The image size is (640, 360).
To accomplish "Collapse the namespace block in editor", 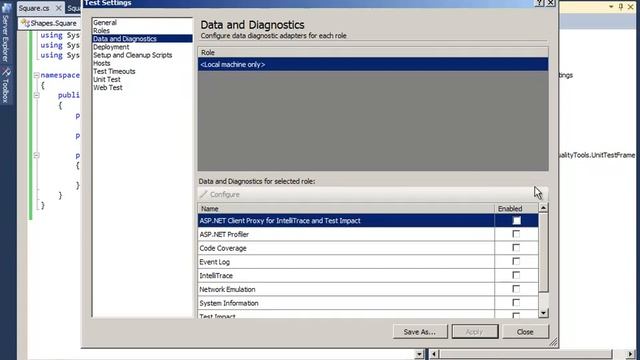I will pyautogui.click(x=36, y=76).
